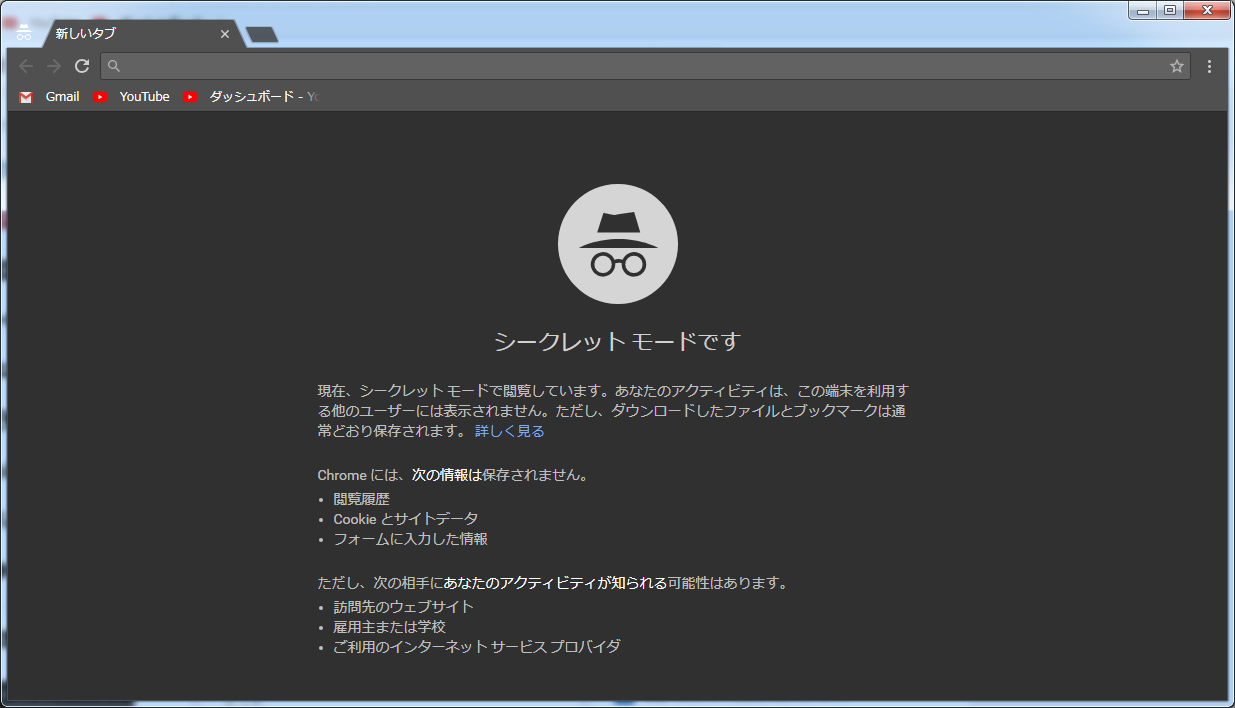The image size is (1235, 708).
Task: Open the YouTube bookmark
Action: (x=132, y=97)
